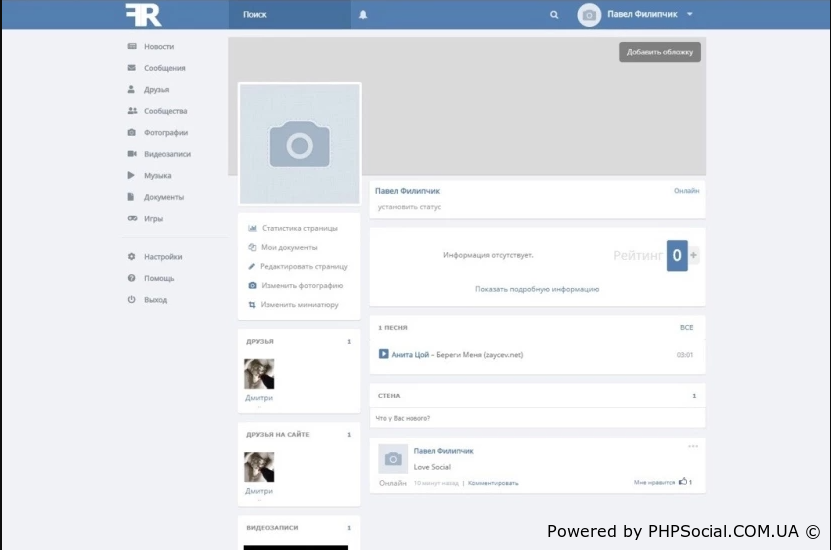Click the search magnifier icon in header
Viewport: 831px width, 550px height.
click(x=554, y=15)
